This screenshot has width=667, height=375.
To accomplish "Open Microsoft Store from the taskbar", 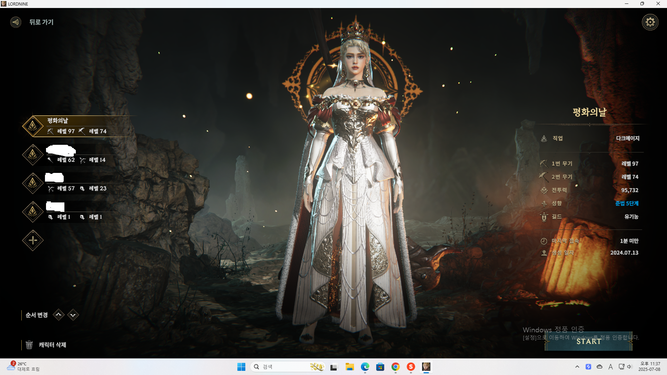I will point(380,366).
